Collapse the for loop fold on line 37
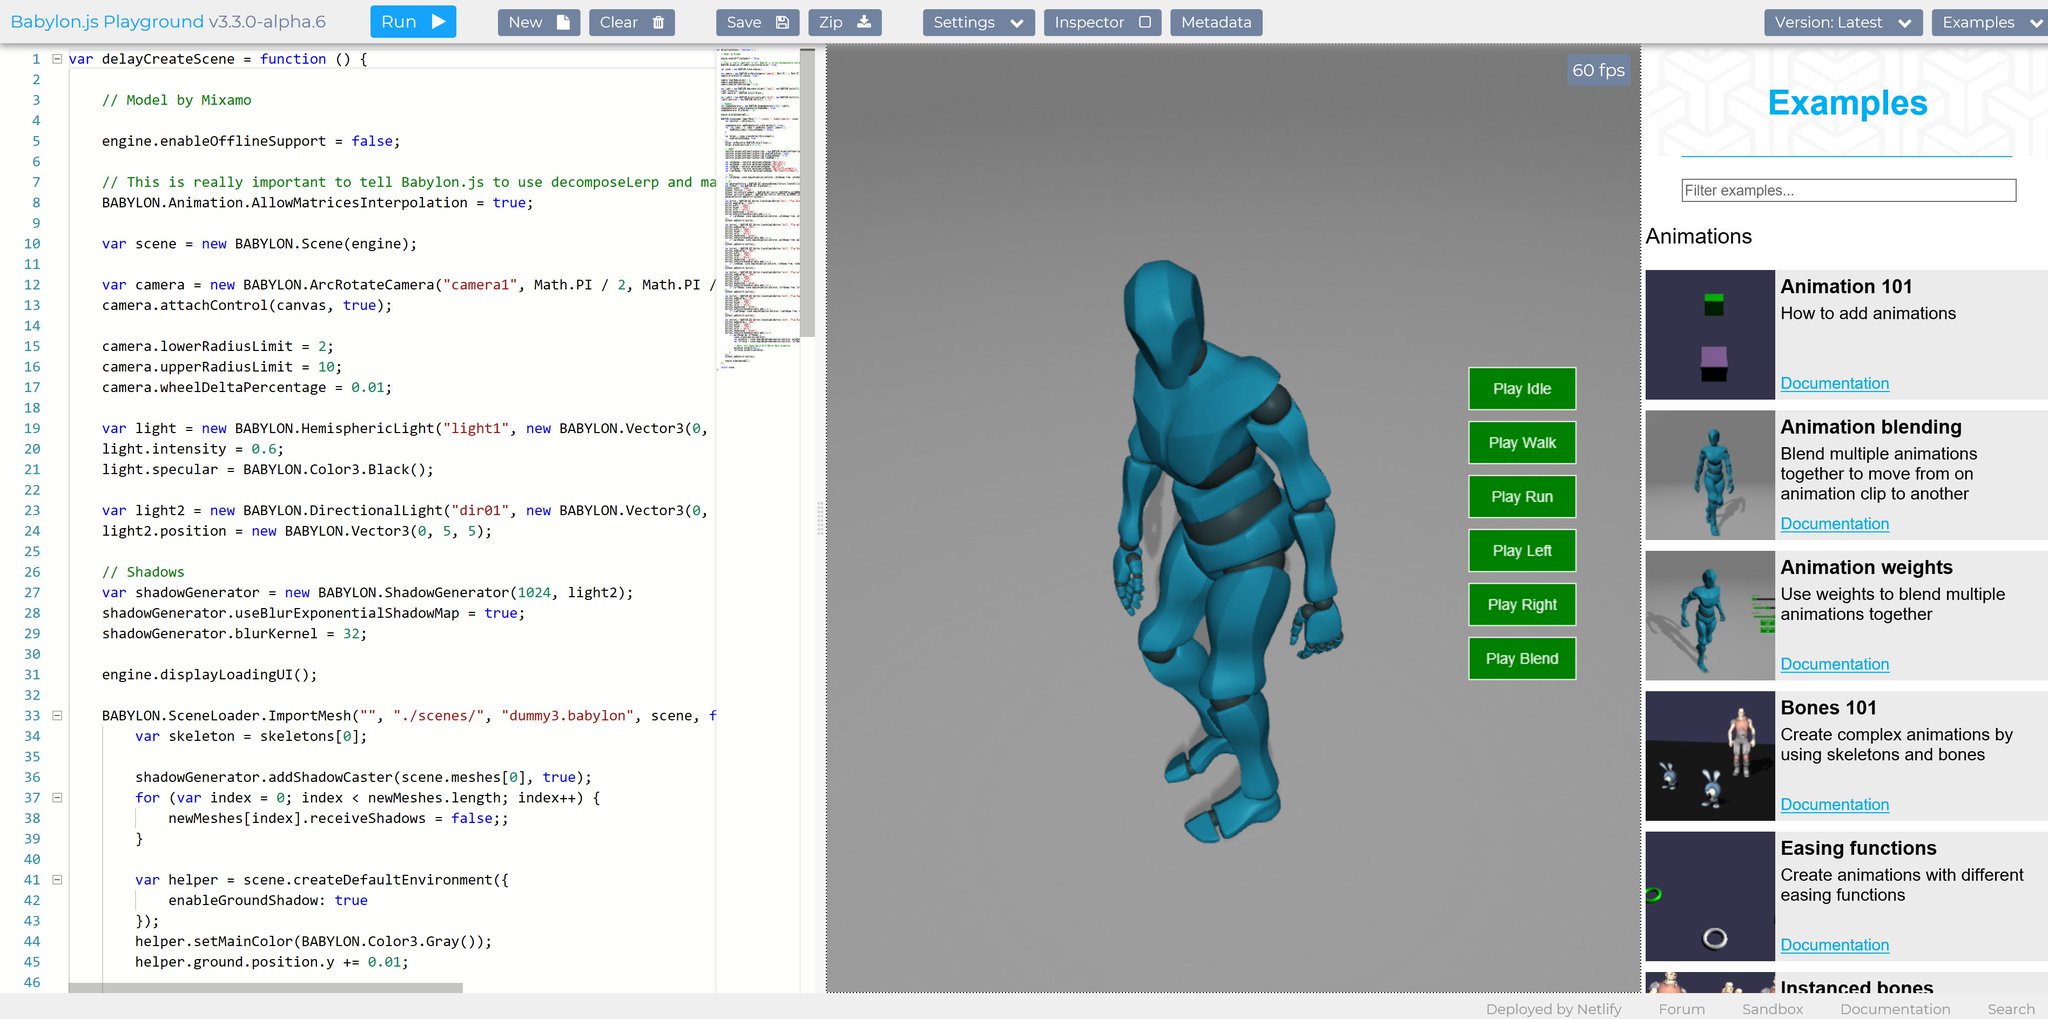The width and height of the screenshot is (2048, 1019). pyautogui.click(x=57, y=798)
